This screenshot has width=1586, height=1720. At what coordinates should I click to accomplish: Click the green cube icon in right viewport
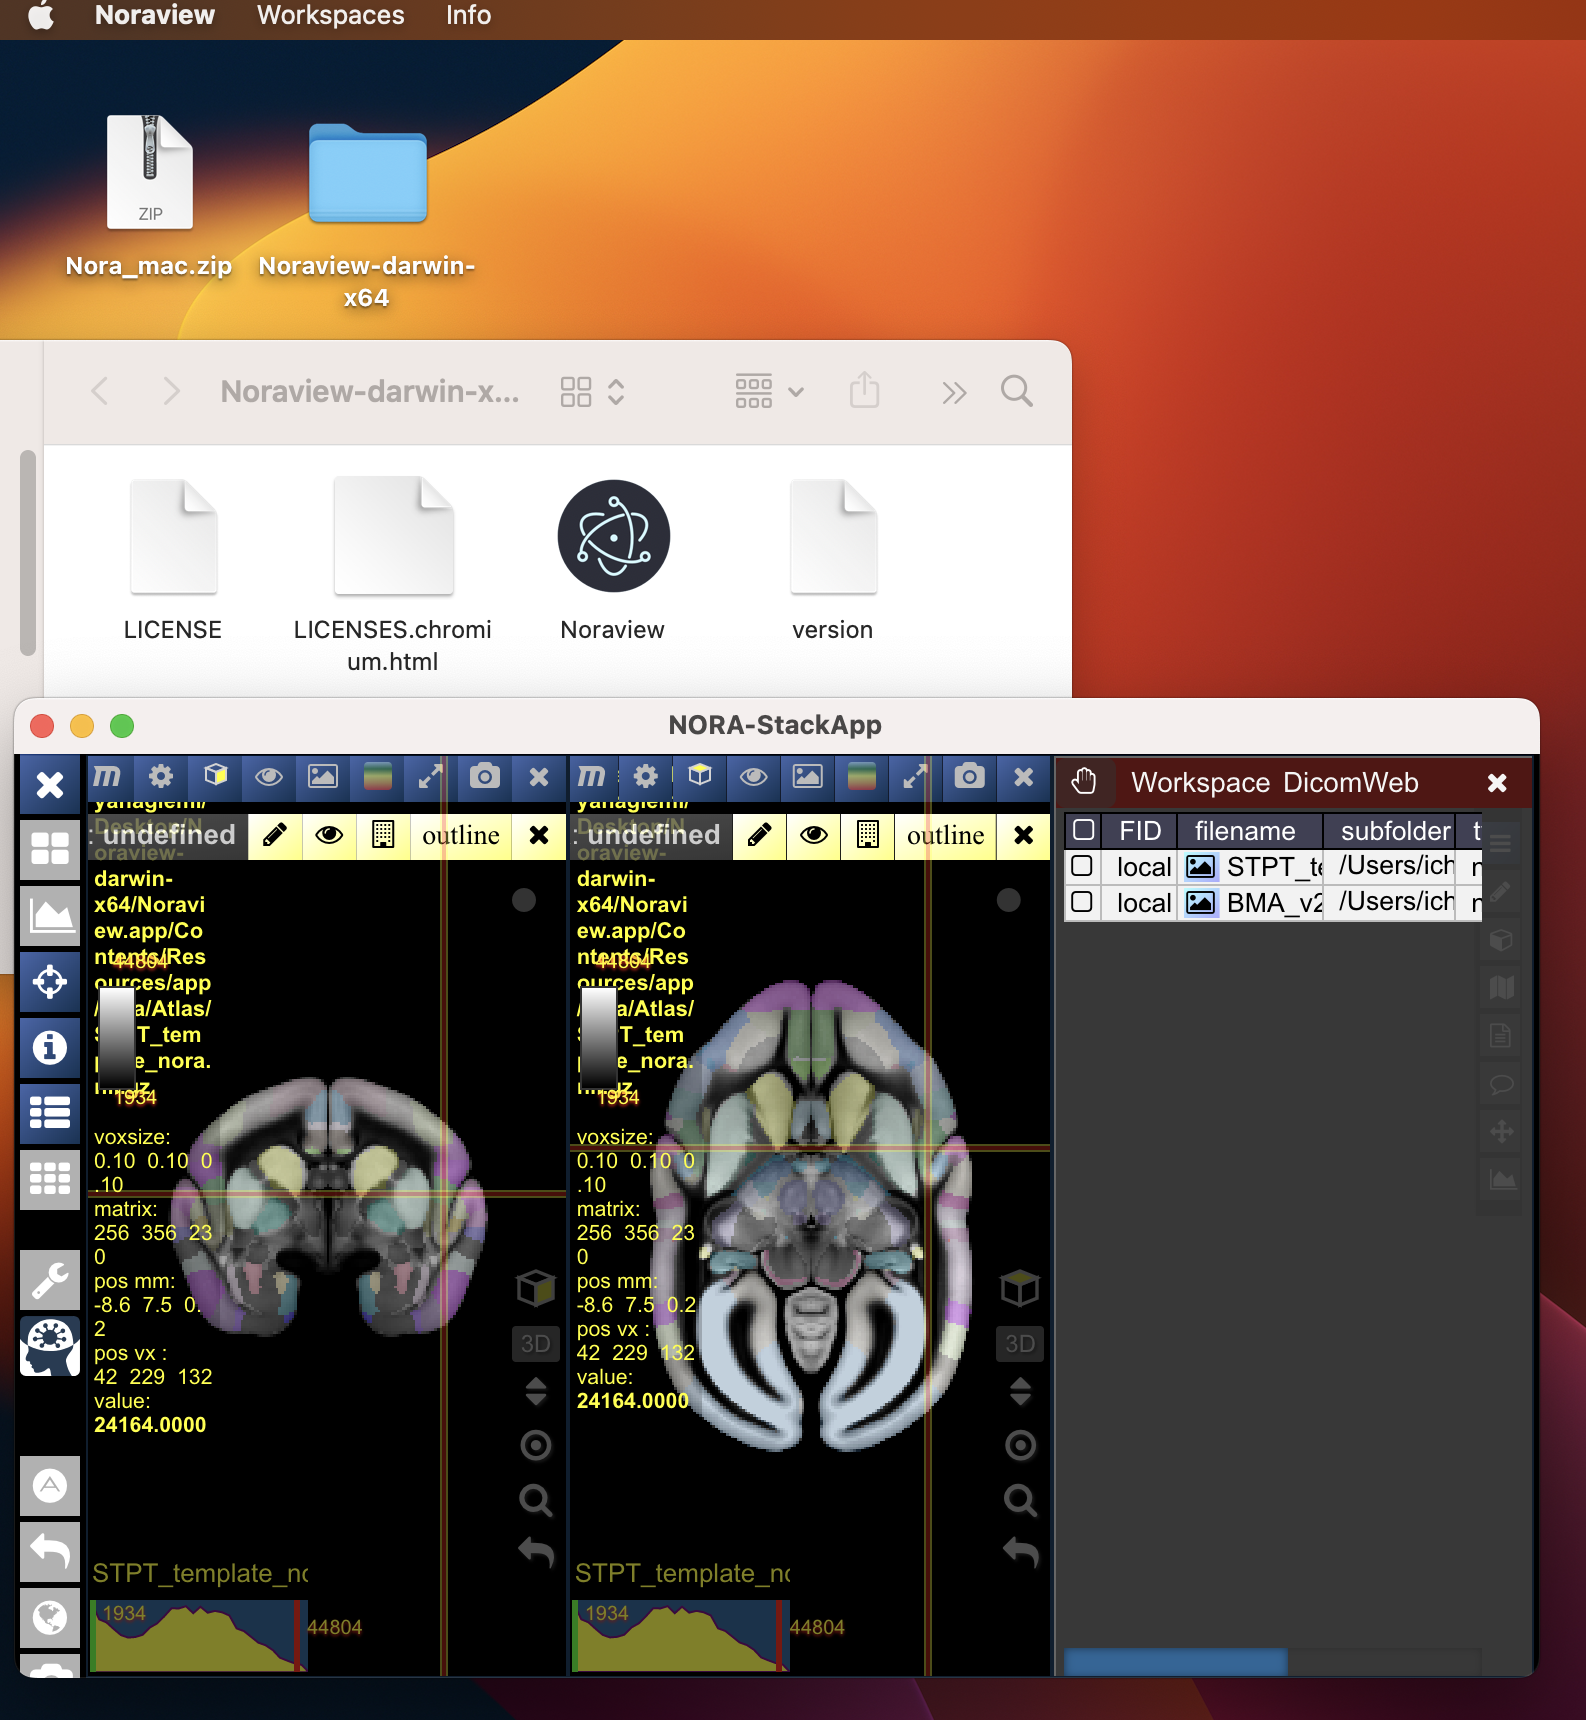click(1020, 1288)
